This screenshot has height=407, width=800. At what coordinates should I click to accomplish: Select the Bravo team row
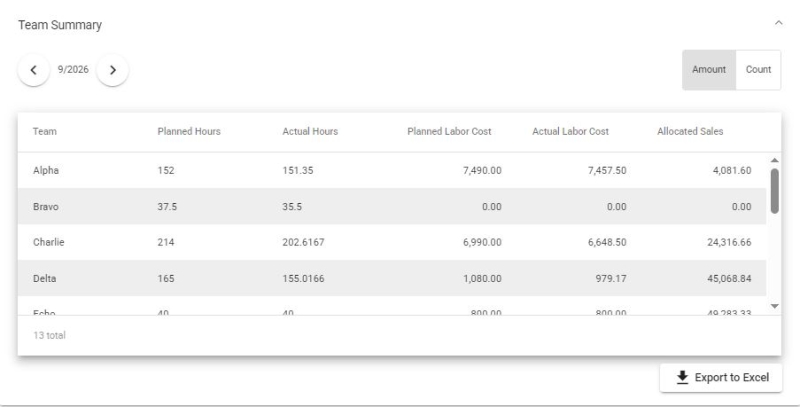pyautogui.click(x=392, y=207)
